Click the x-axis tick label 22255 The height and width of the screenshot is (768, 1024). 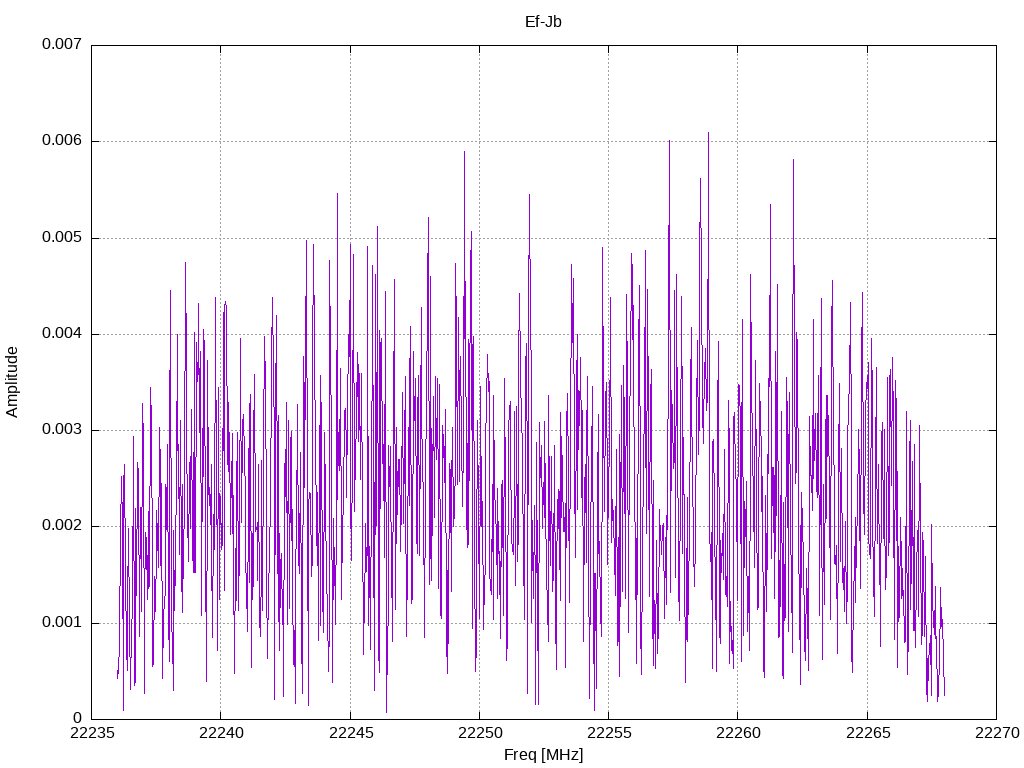[x=609, y=733]
